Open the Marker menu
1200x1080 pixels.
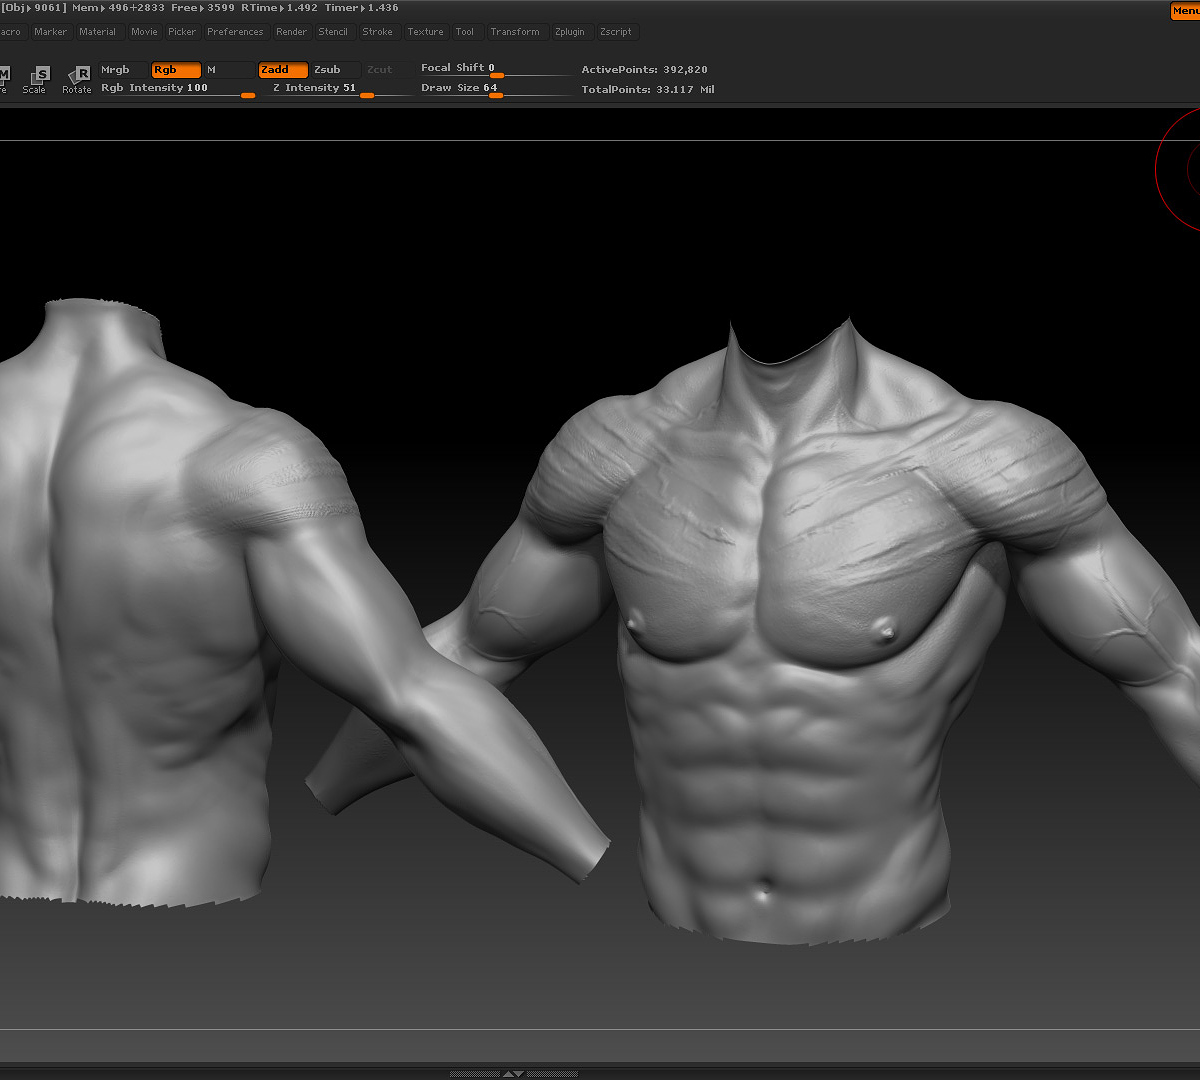click(50, 32)
